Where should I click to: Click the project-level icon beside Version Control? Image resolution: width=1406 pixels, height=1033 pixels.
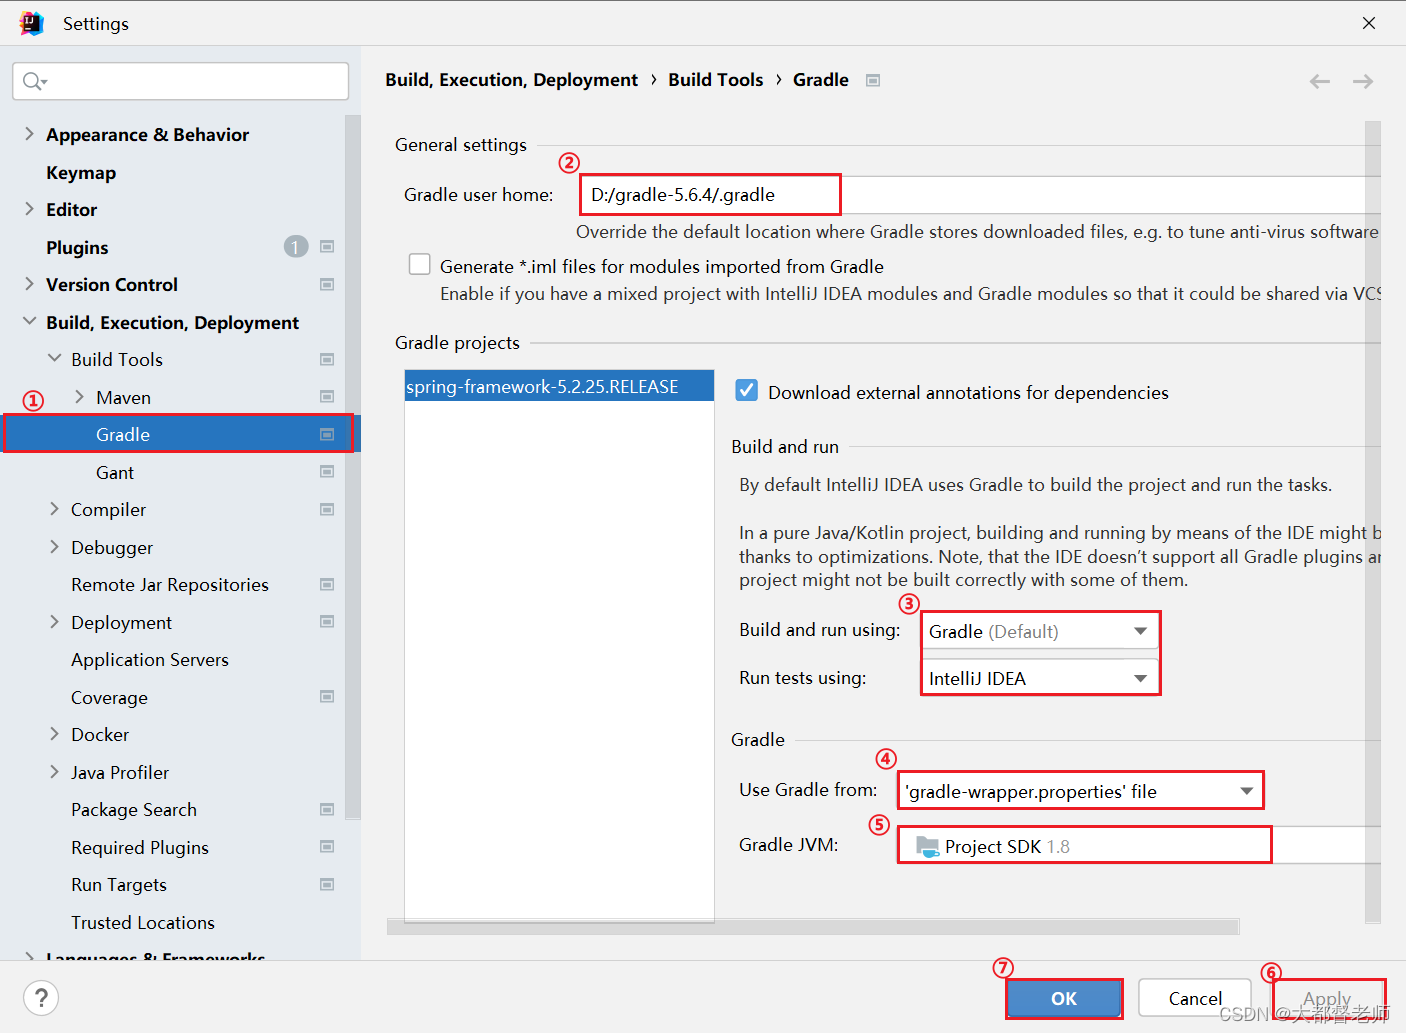click(326, 285)
